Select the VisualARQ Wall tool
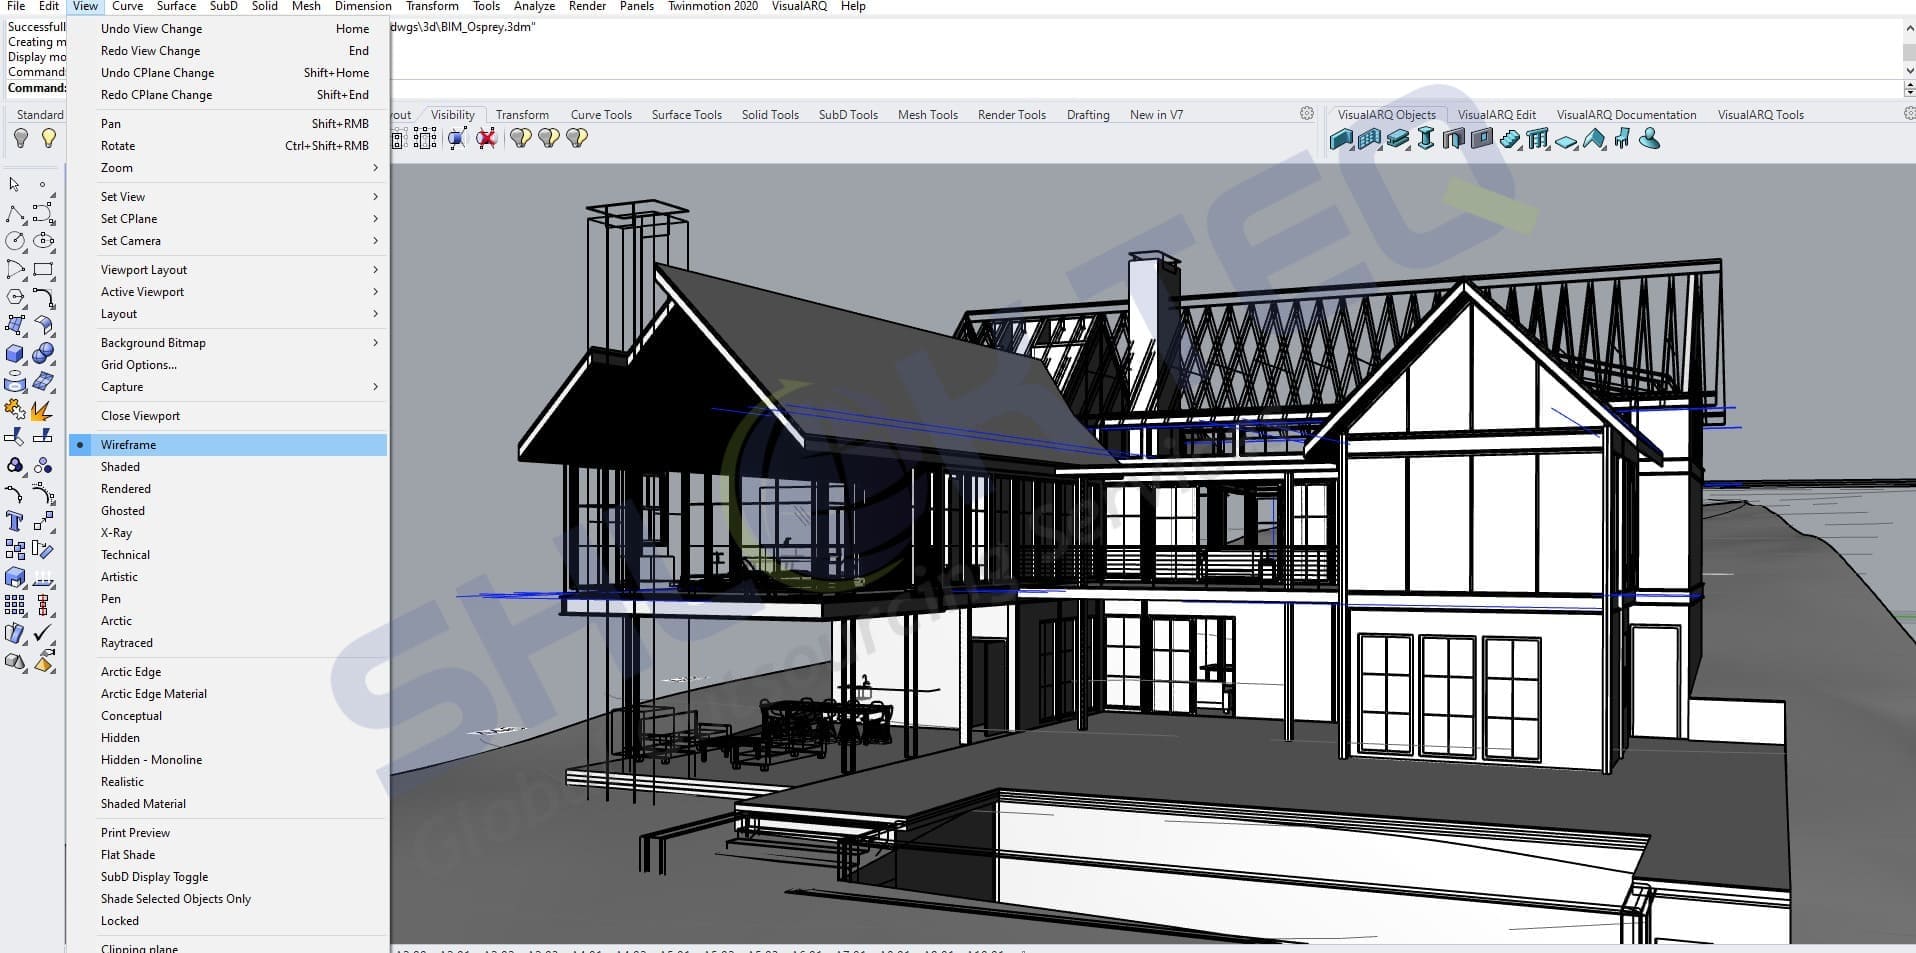 point(1342,139)
